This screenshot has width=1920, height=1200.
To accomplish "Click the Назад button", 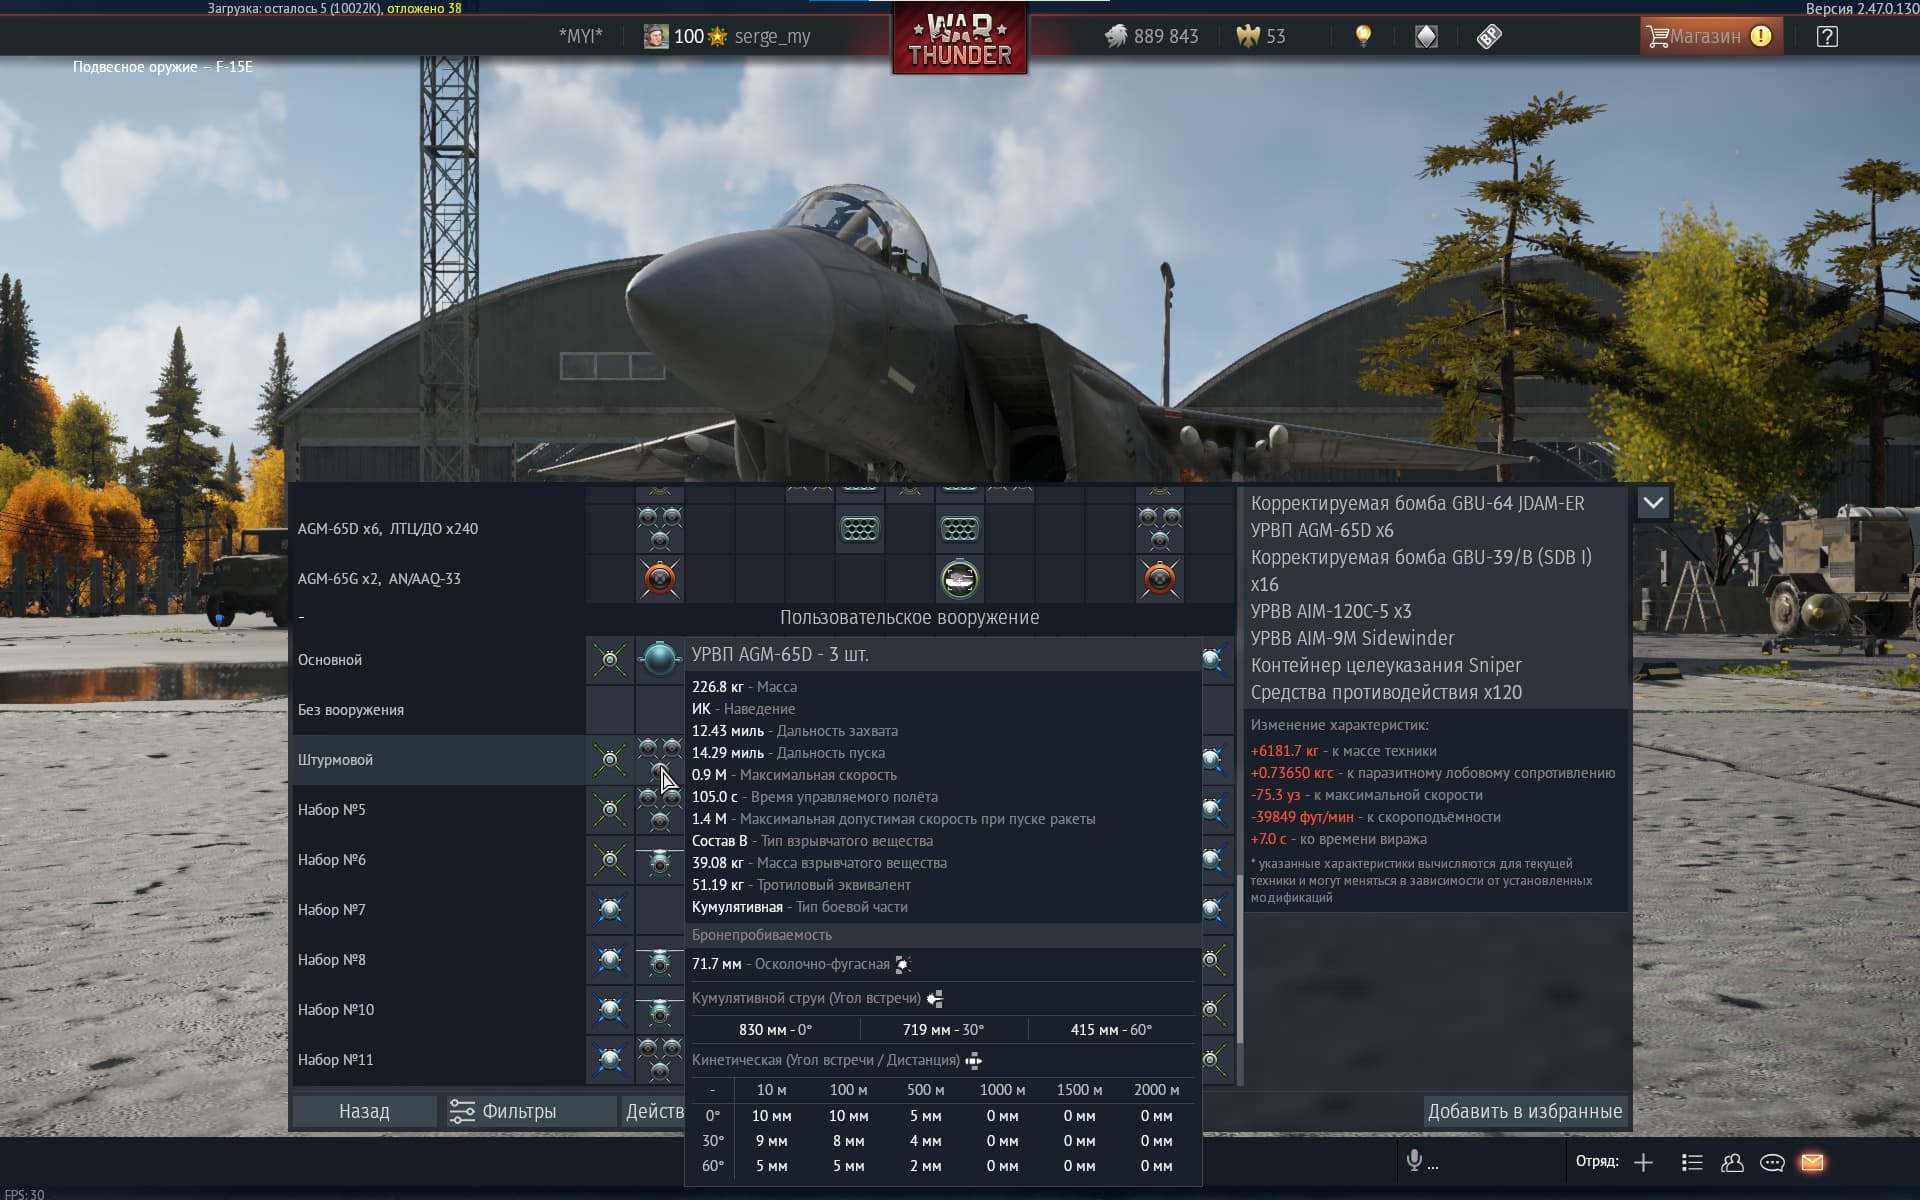I will pyautogui.click(x=364, y=1111).
